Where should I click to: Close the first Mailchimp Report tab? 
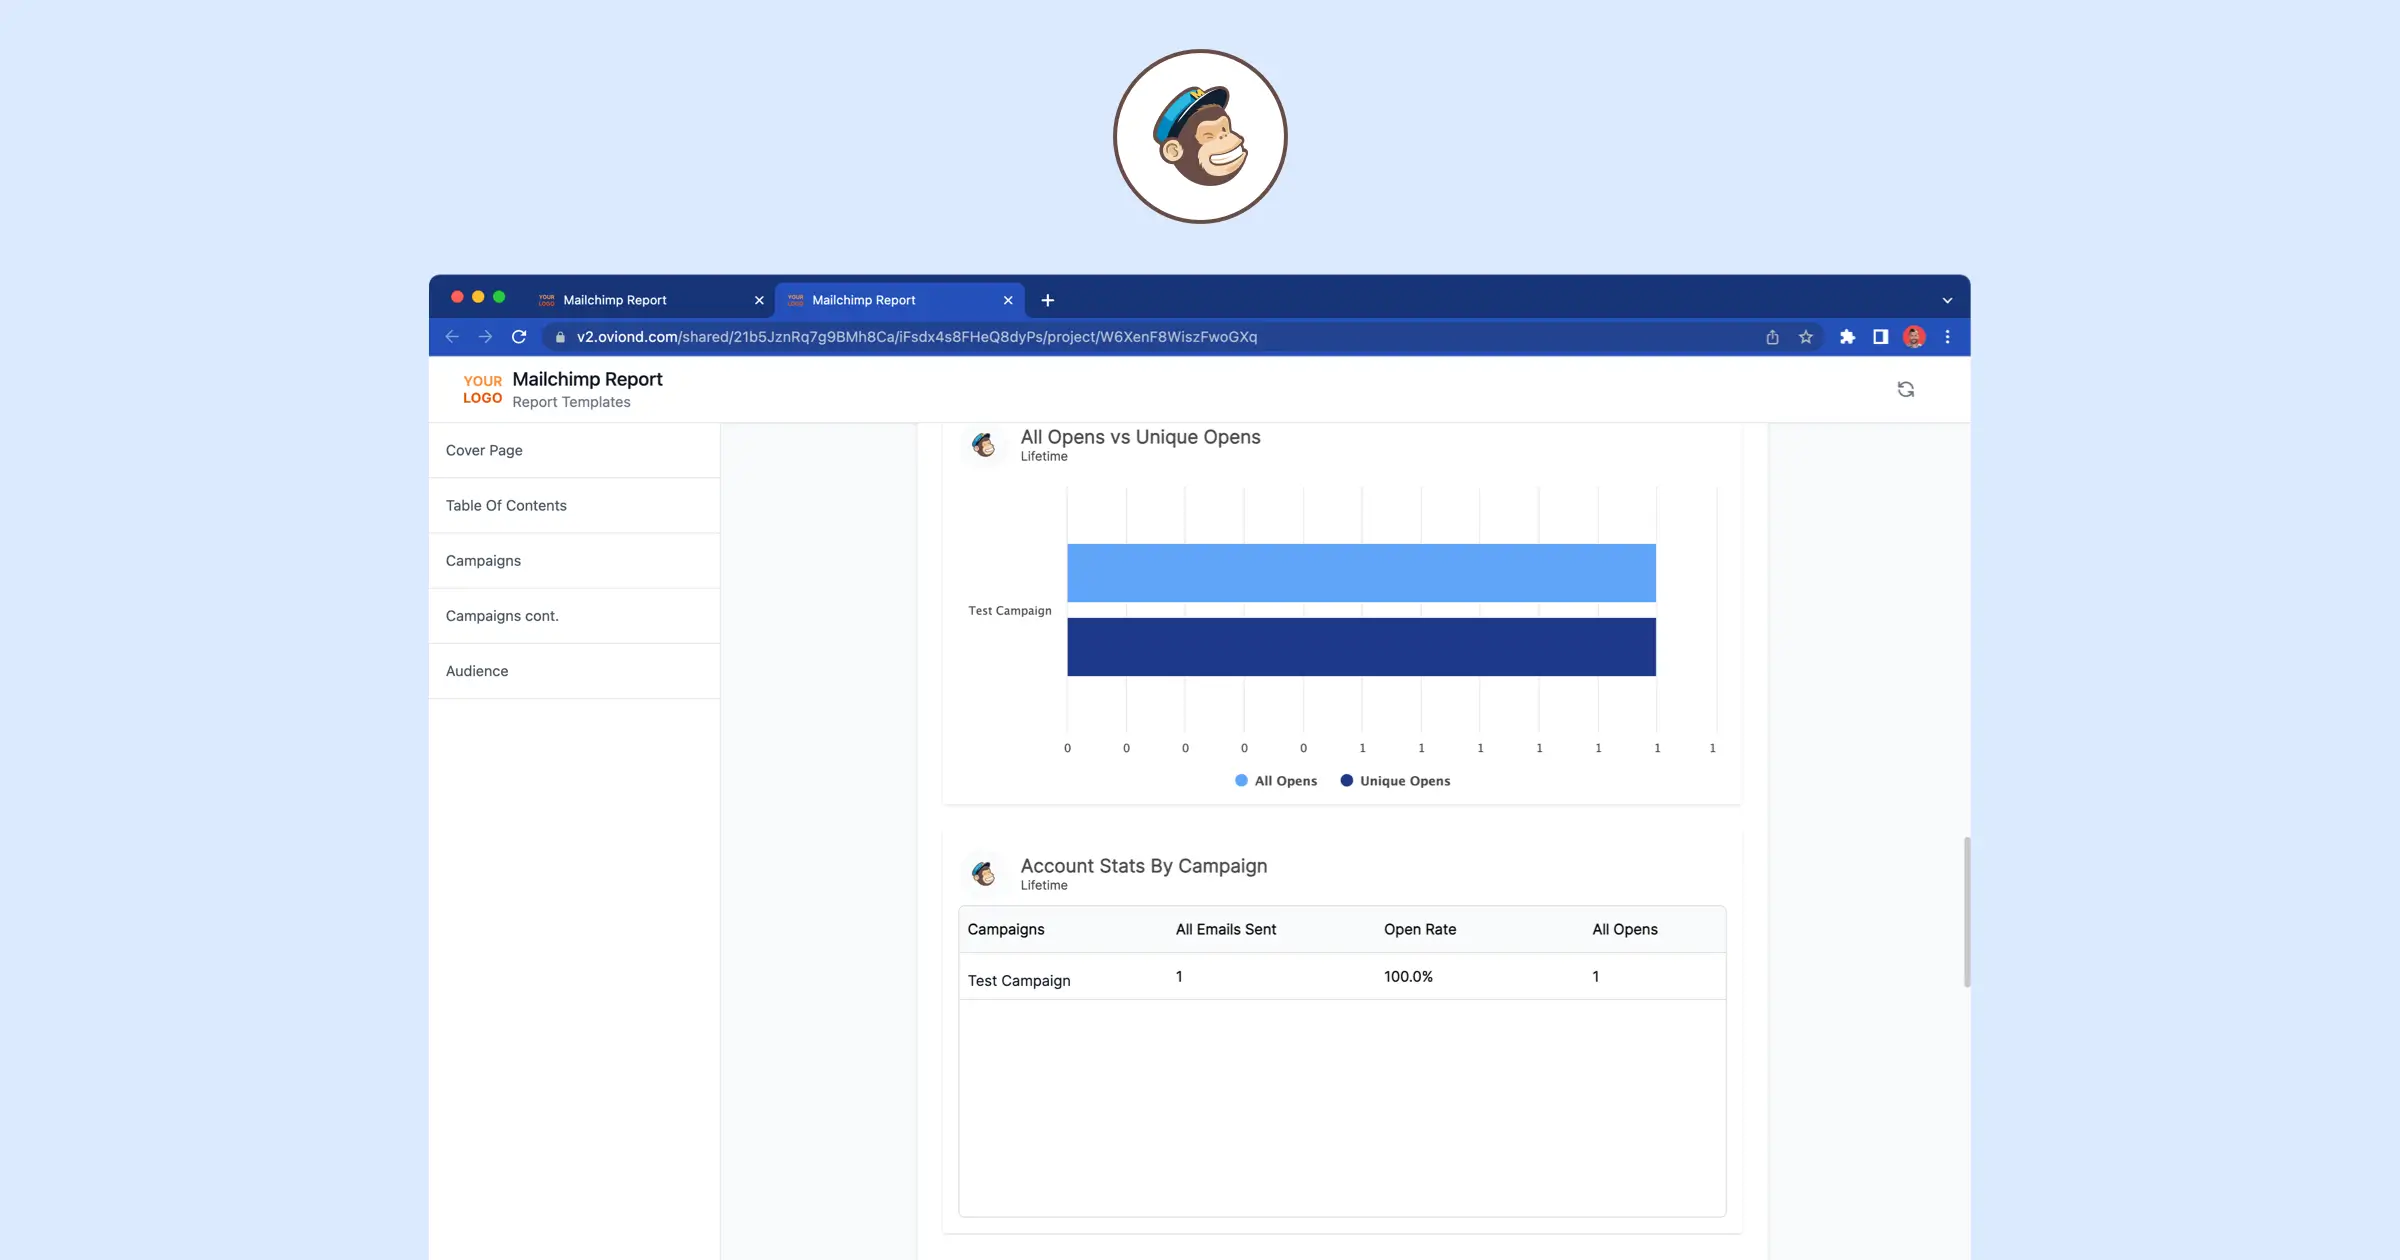759,300
